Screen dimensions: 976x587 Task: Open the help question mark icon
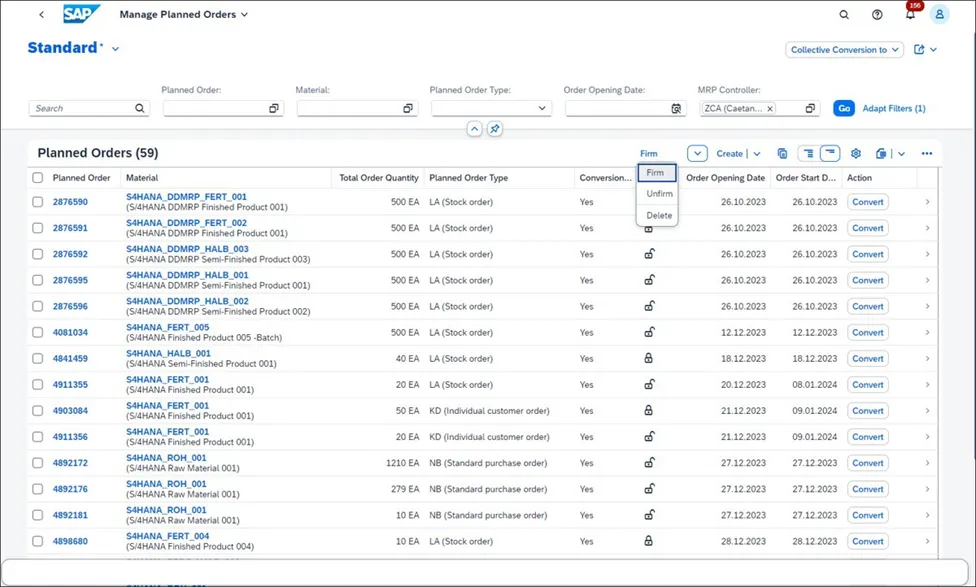(x=877, y=14)
